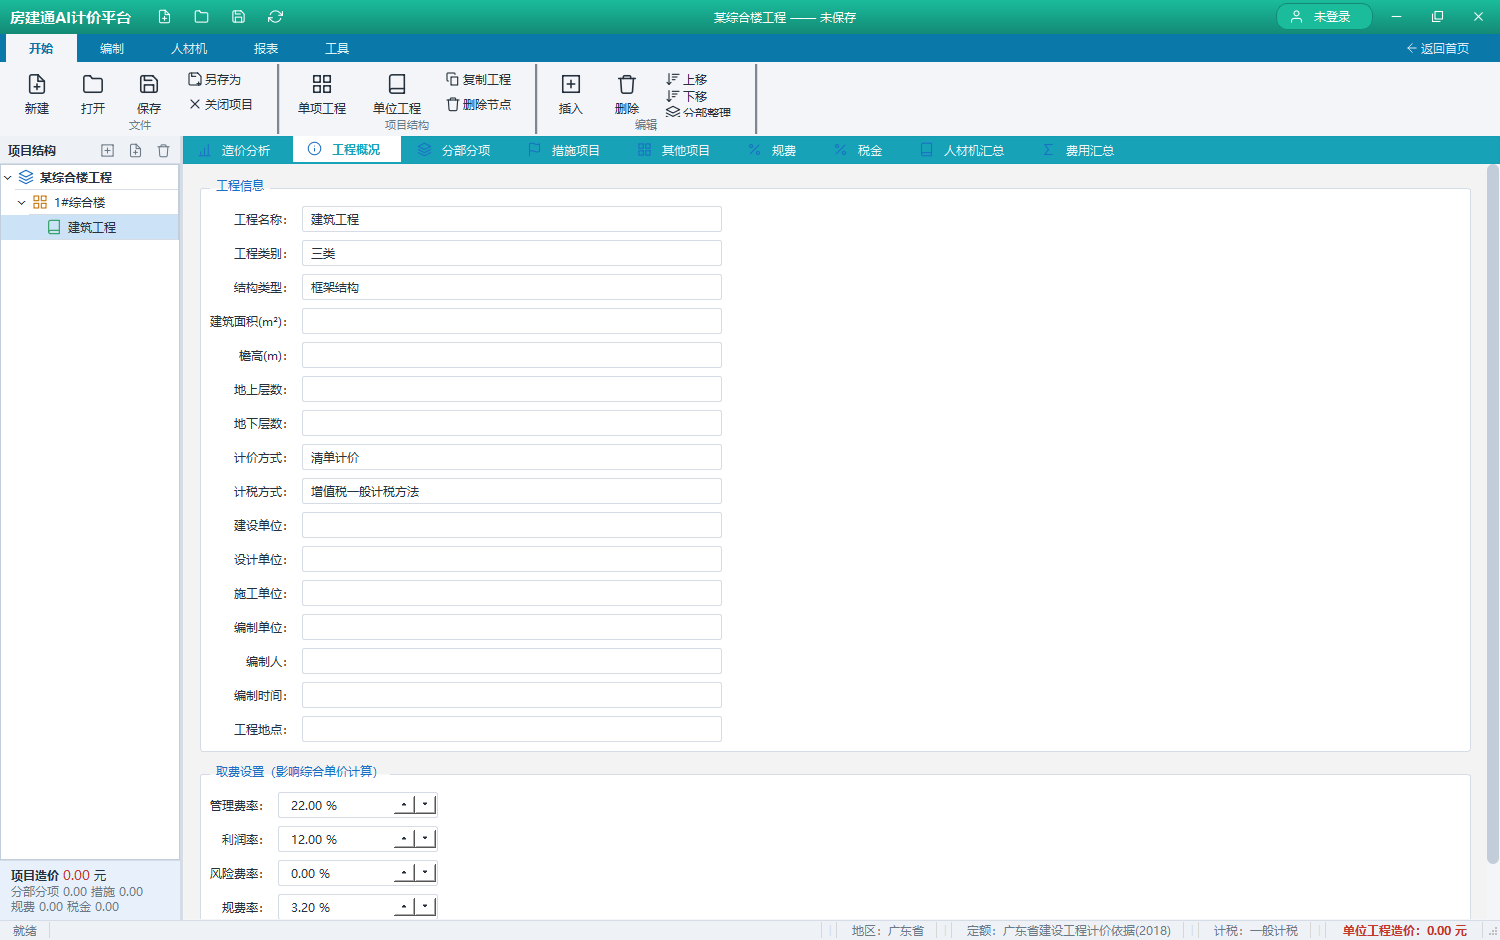1500x940 pixels.
Task: Switch to the 编制 ribbon tab
Action: point(112,48)
